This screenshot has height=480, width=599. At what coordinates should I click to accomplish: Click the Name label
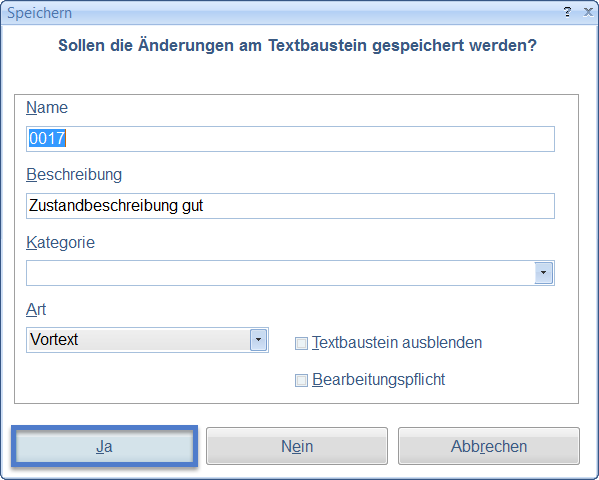(47, 107)
